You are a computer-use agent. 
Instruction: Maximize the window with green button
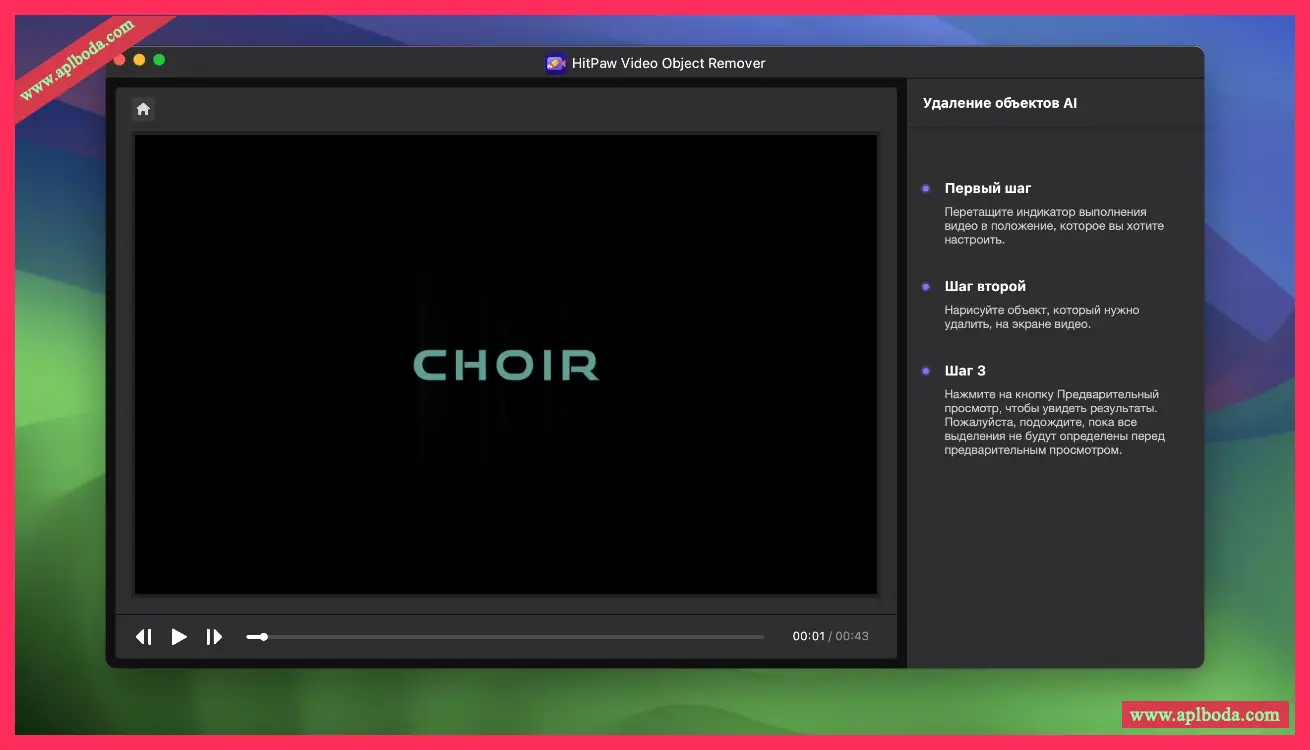[159, 60]
